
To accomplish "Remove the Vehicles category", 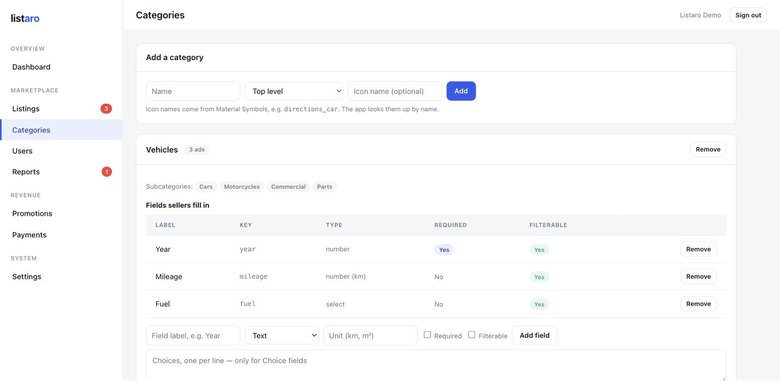I will pyautogui.click(x=708, y=149).
